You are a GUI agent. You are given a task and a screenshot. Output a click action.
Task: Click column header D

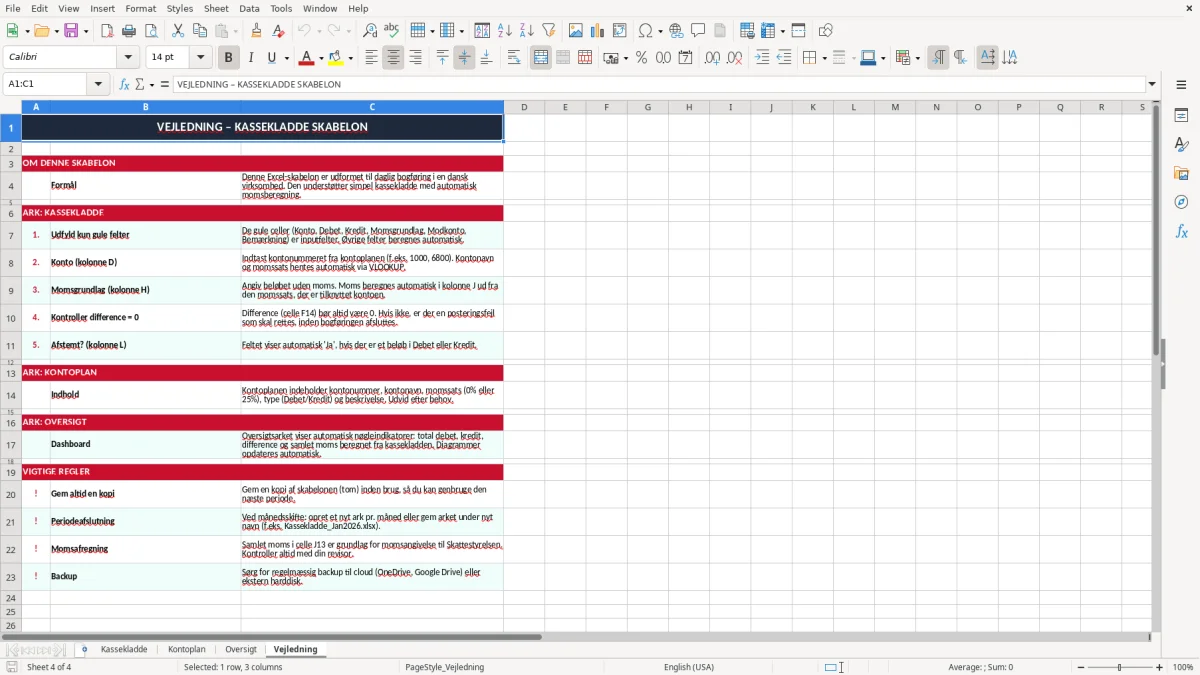tap(524, 107)
